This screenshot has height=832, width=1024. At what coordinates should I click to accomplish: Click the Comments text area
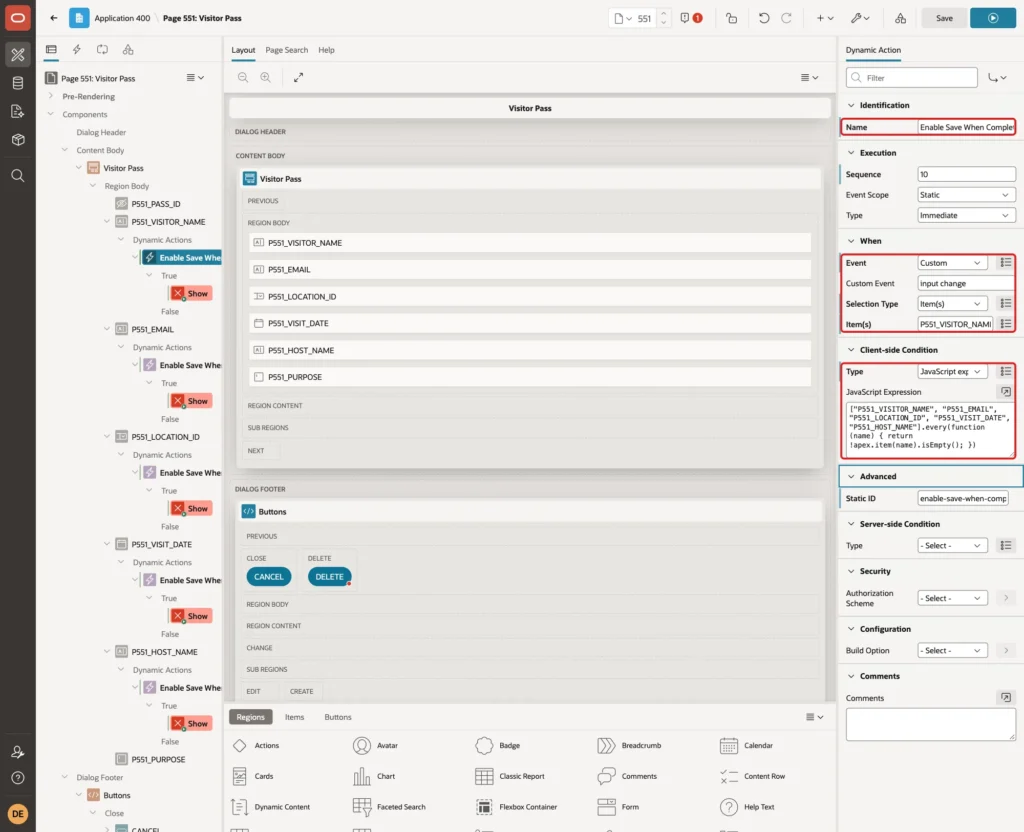point(931,725)
